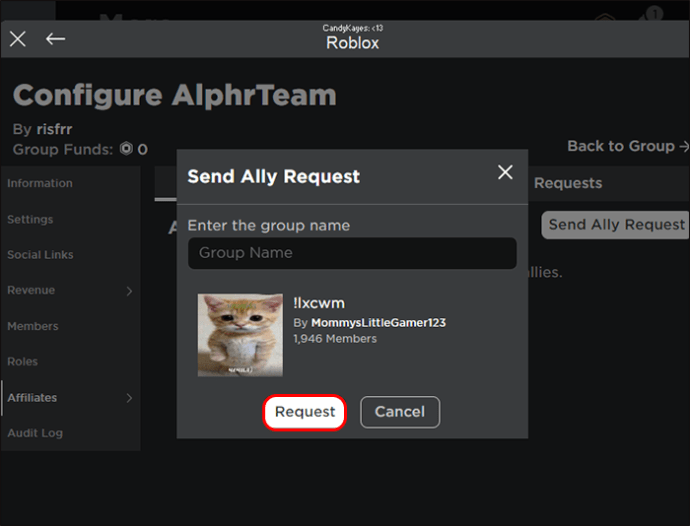The width and height of the screenshot is (690, 526).
Task: Click the X icon in the Roblox top bar
Action: [x=18, y=39]
